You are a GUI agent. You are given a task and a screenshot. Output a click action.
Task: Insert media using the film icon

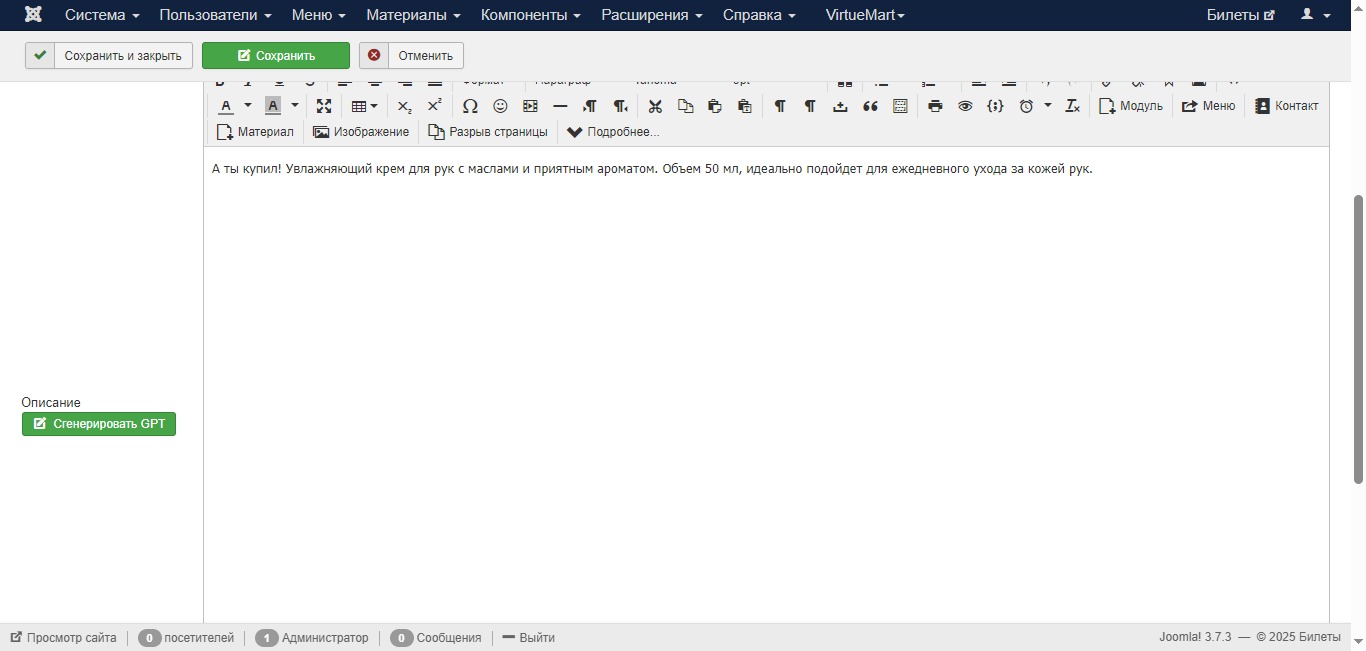530,106
